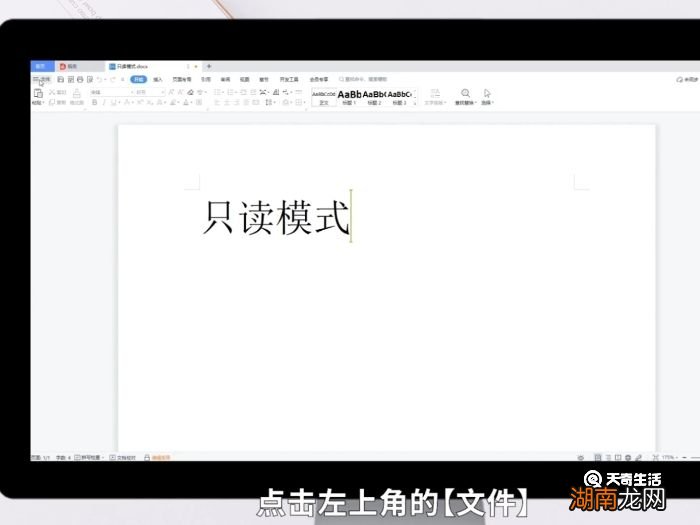Viewport: 700px width, 525px height.
Task: Select the Format Painter (格式刷) tool
Action: point(77,96)
